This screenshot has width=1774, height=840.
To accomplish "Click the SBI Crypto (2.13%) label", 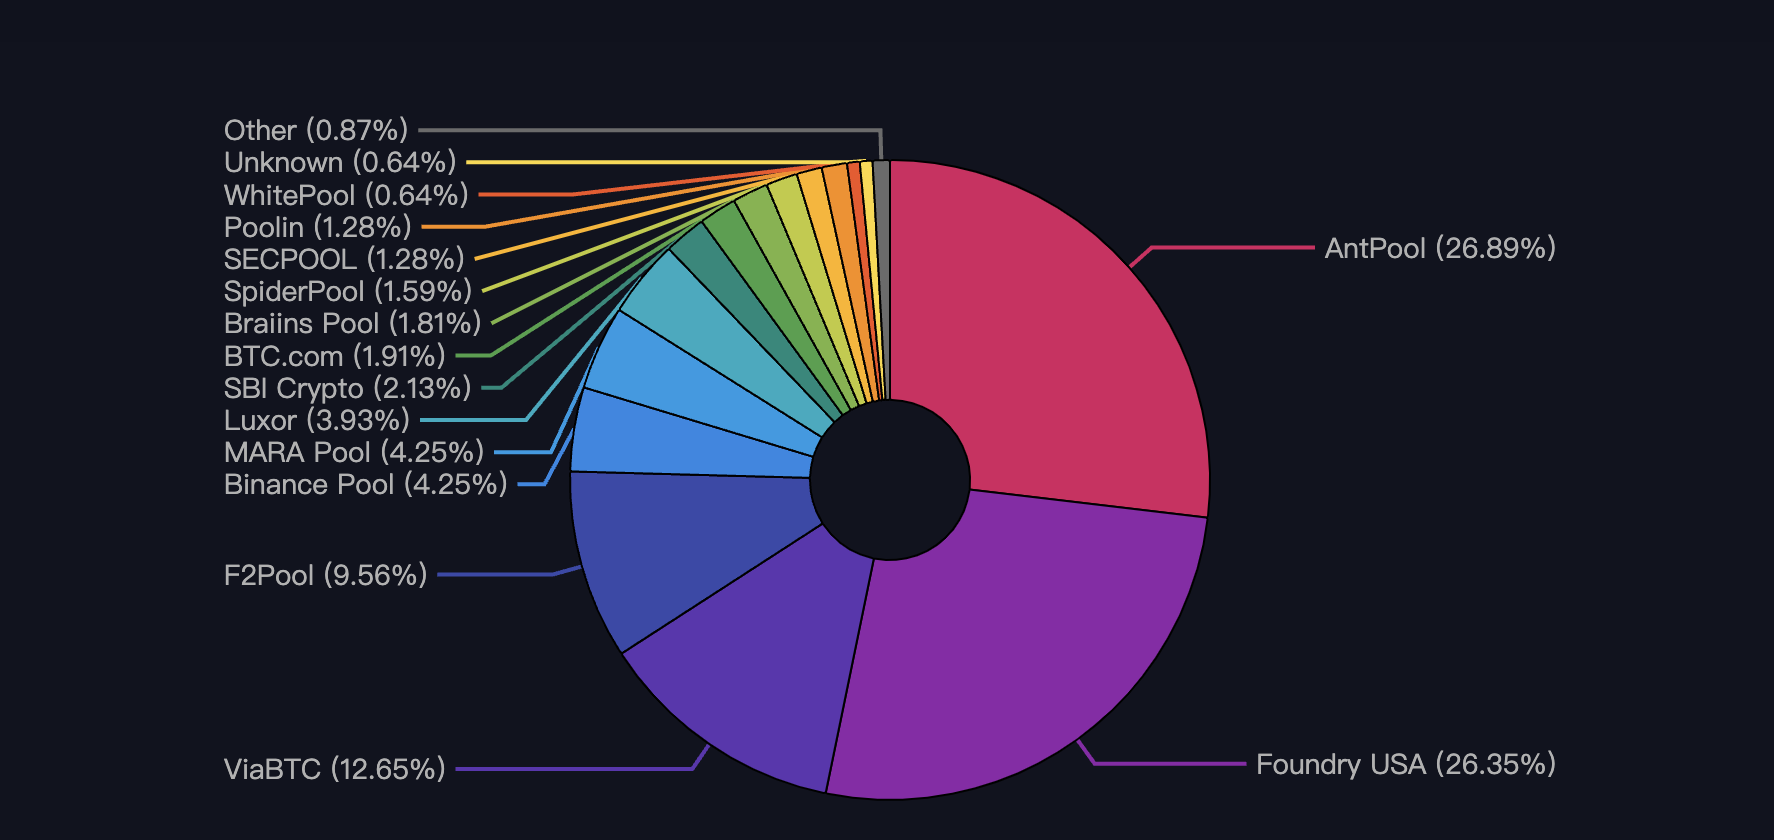I will pyautogui.click(x=347, y=388).
